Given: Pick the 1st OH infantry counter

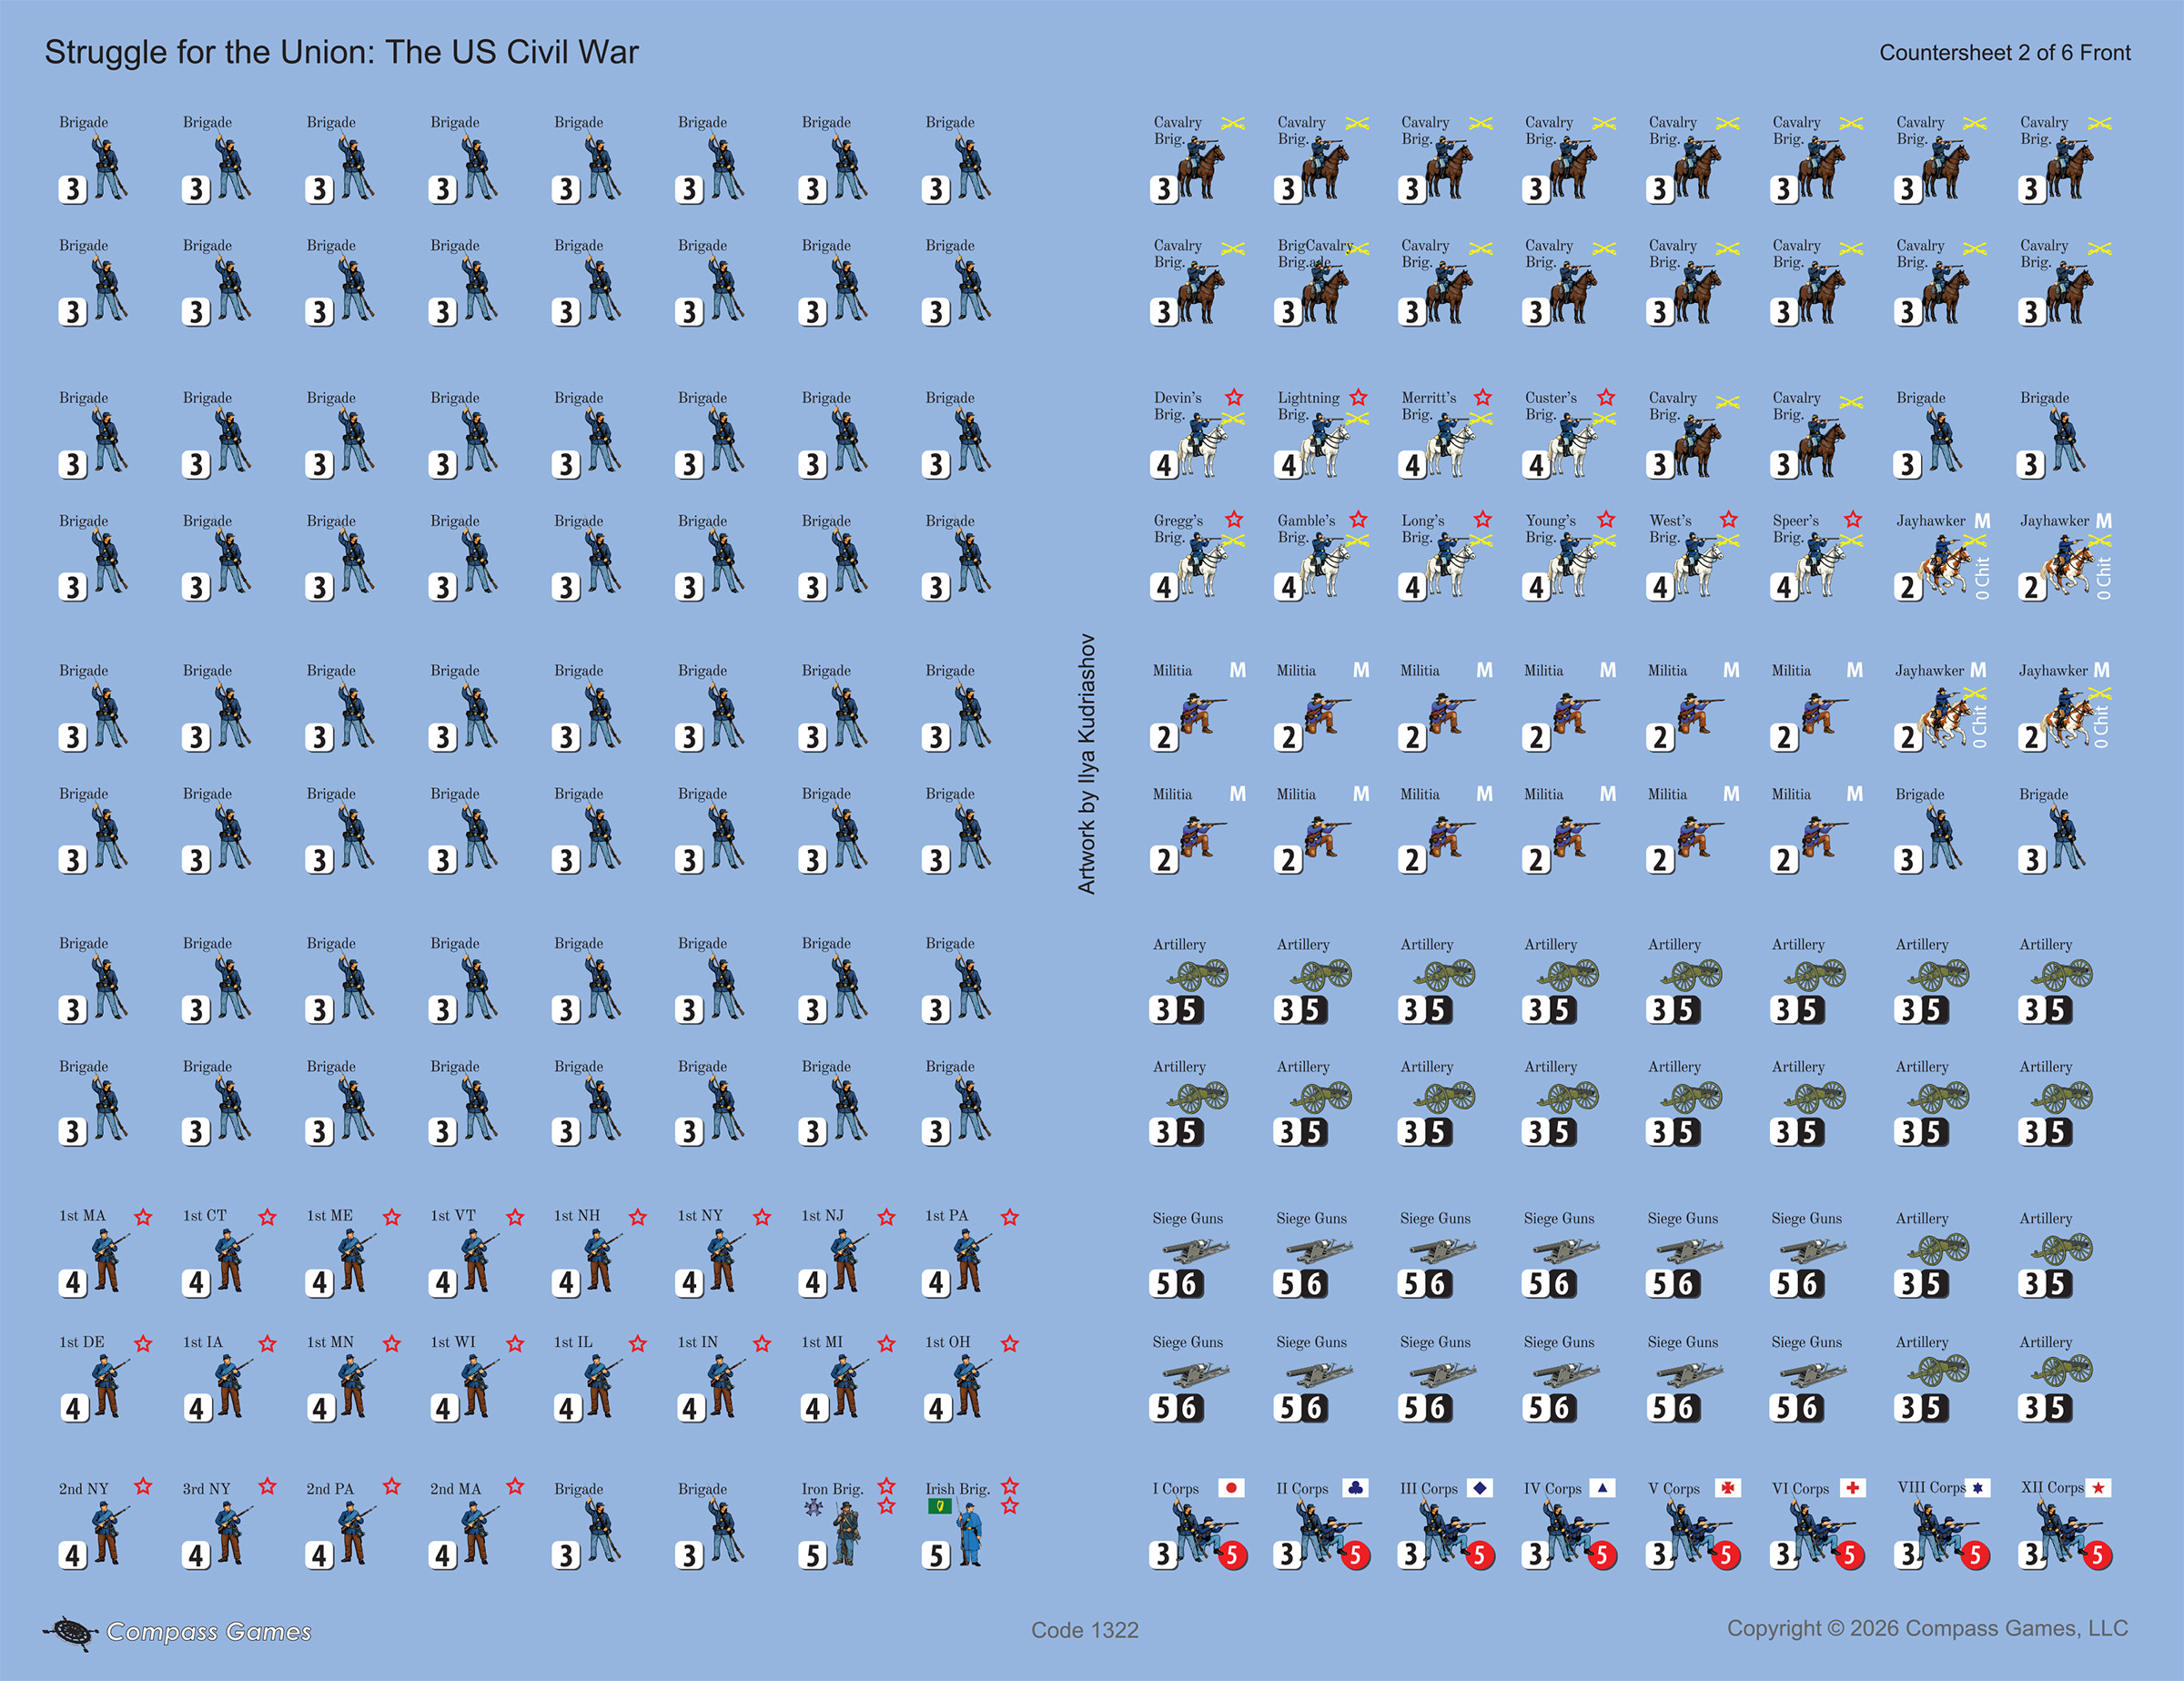Looking at the screenshot, I should [x=972, y=1380].
